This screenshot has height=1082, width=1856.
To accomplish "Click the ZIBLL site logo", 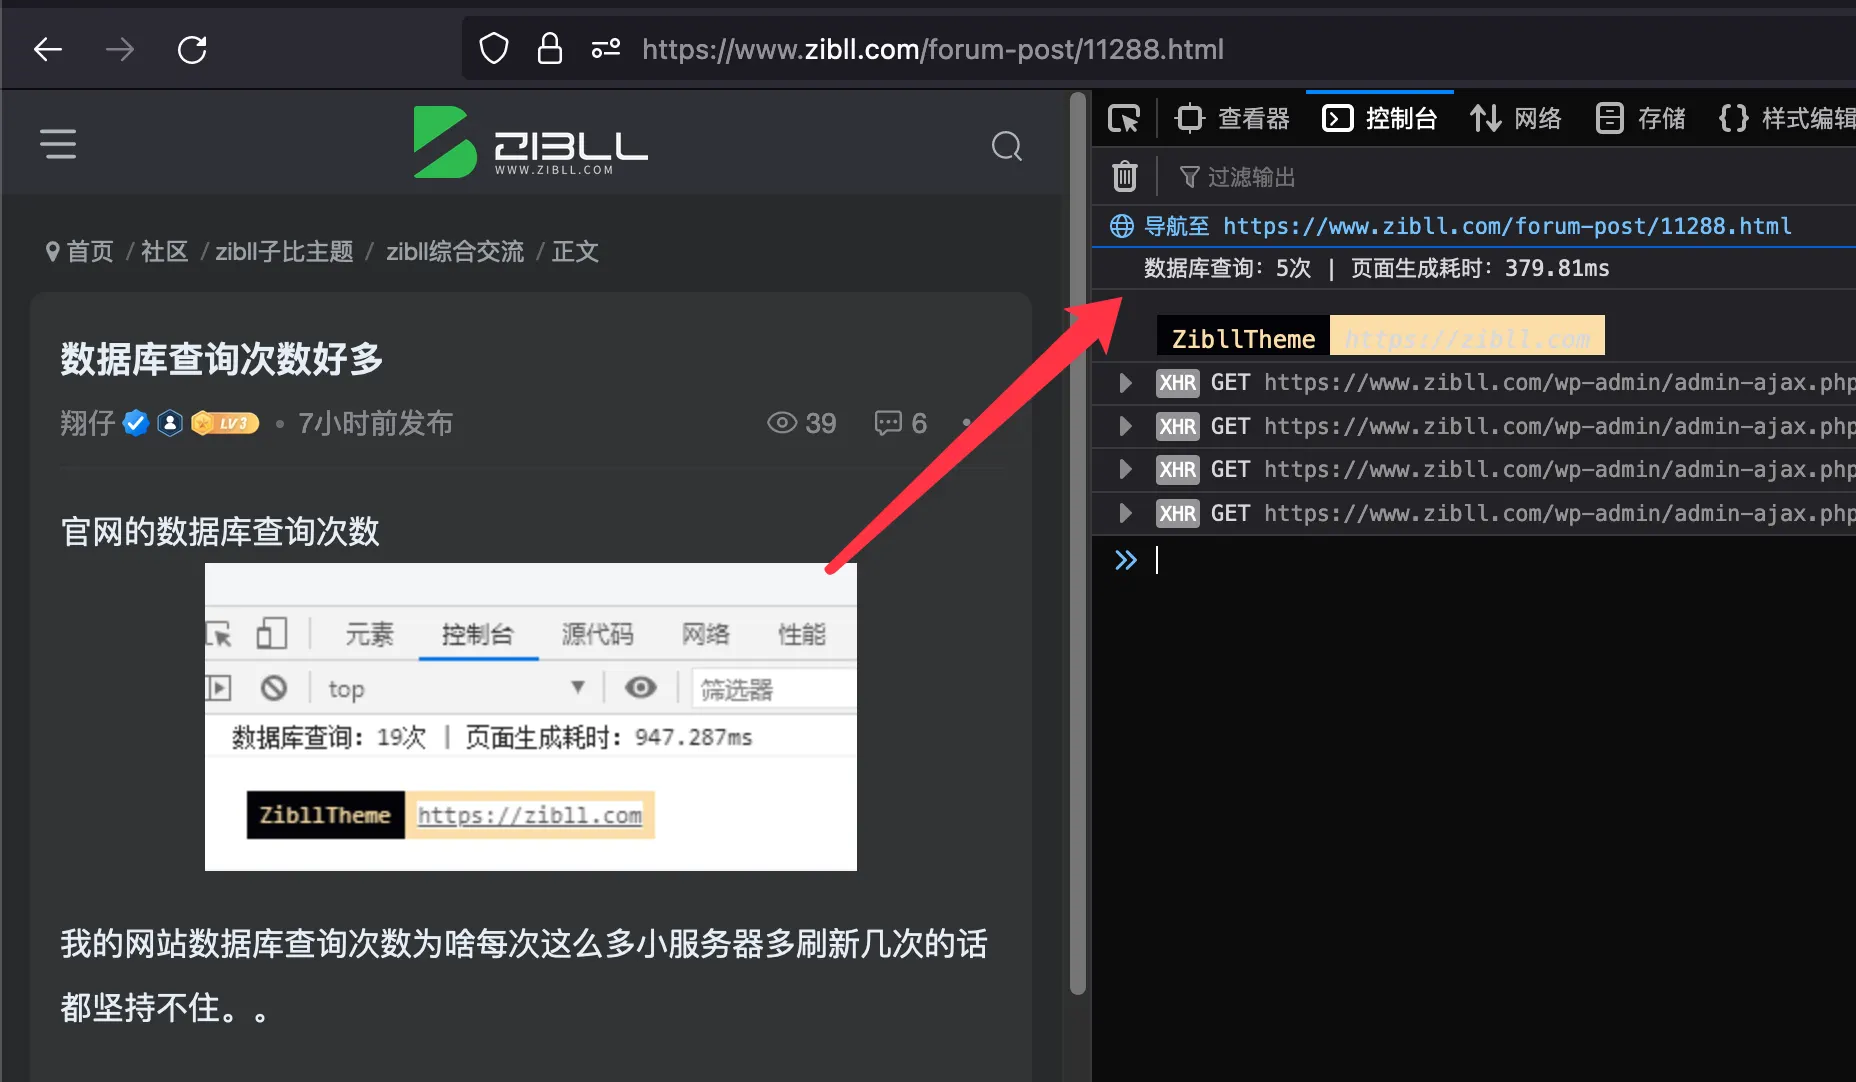I will point(531,142).
